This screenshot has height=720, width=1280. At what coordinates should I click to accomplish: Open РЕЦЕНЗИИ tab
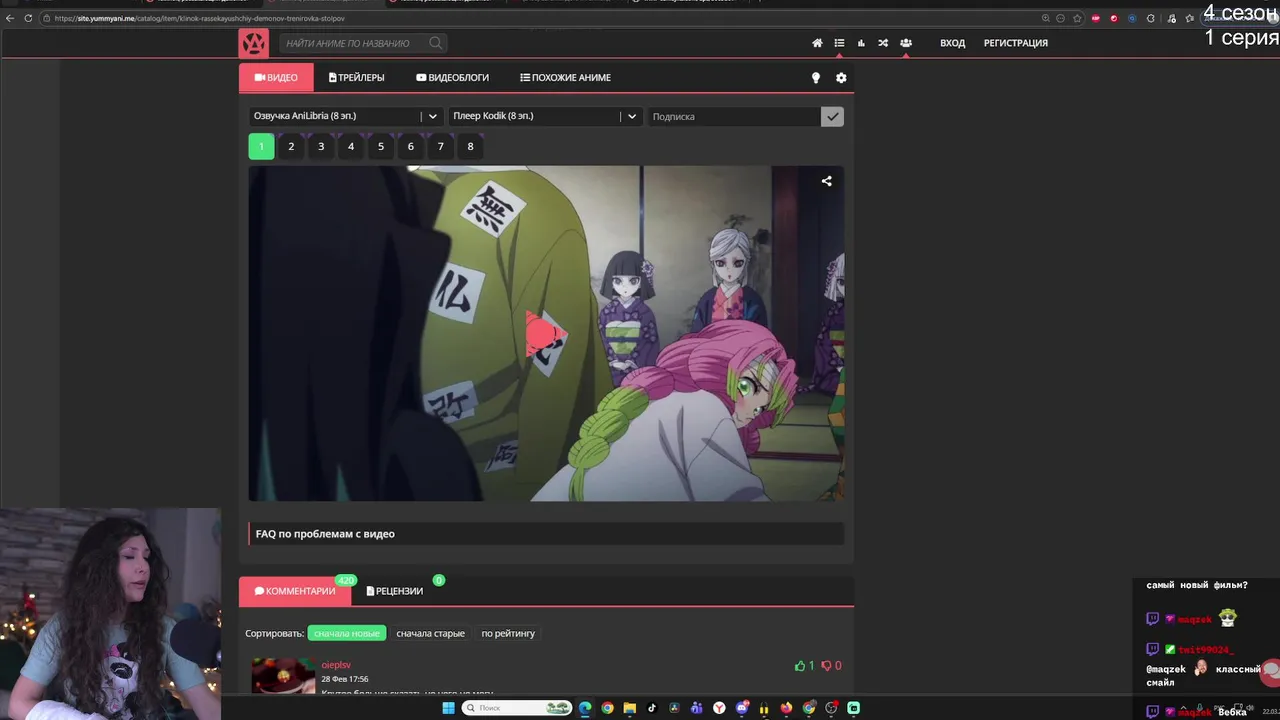click(x=395, y=591)
